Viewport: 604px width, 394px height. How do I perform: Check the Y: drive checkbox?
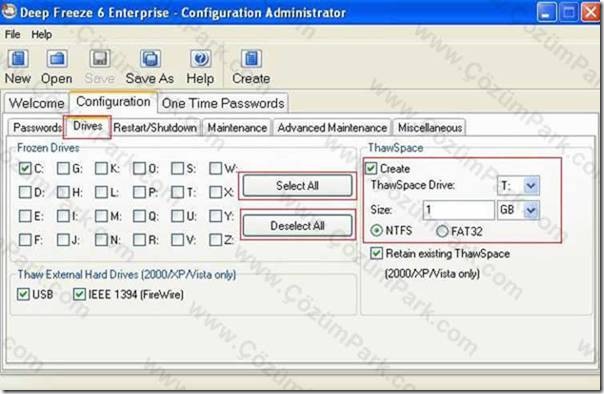(216, 216)
